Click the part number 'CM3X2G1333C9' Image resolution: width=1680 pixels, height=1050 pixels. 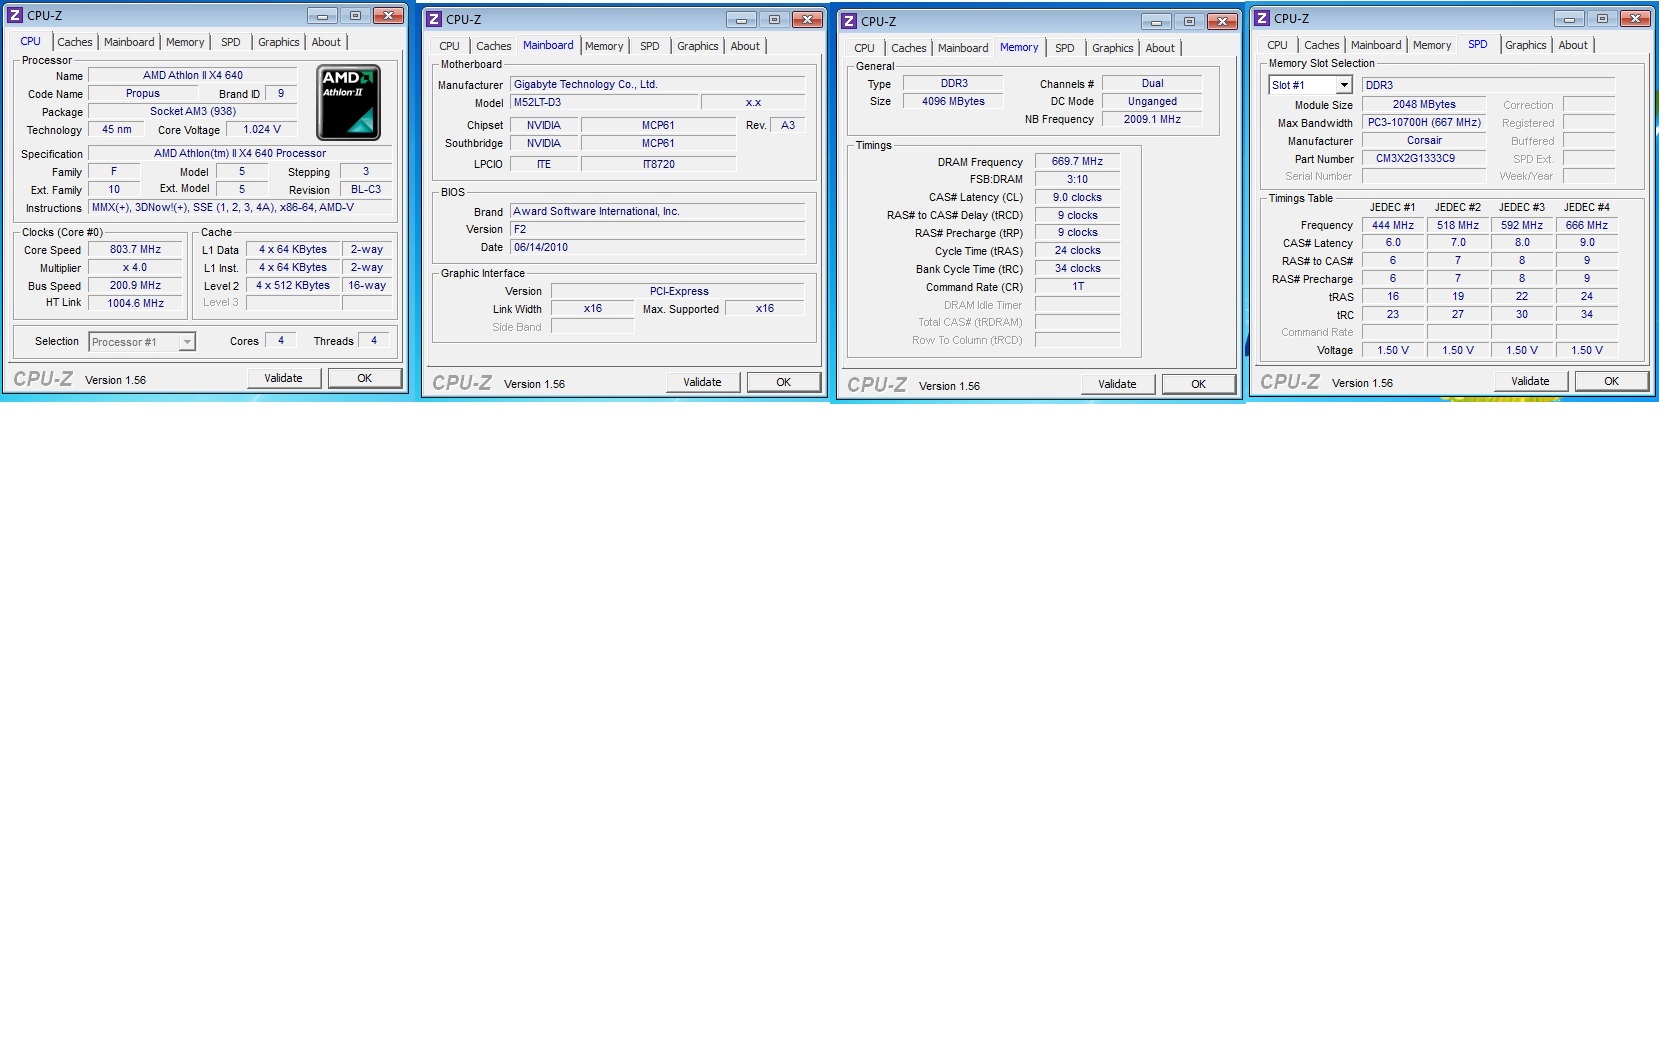tap(1424, 158)
